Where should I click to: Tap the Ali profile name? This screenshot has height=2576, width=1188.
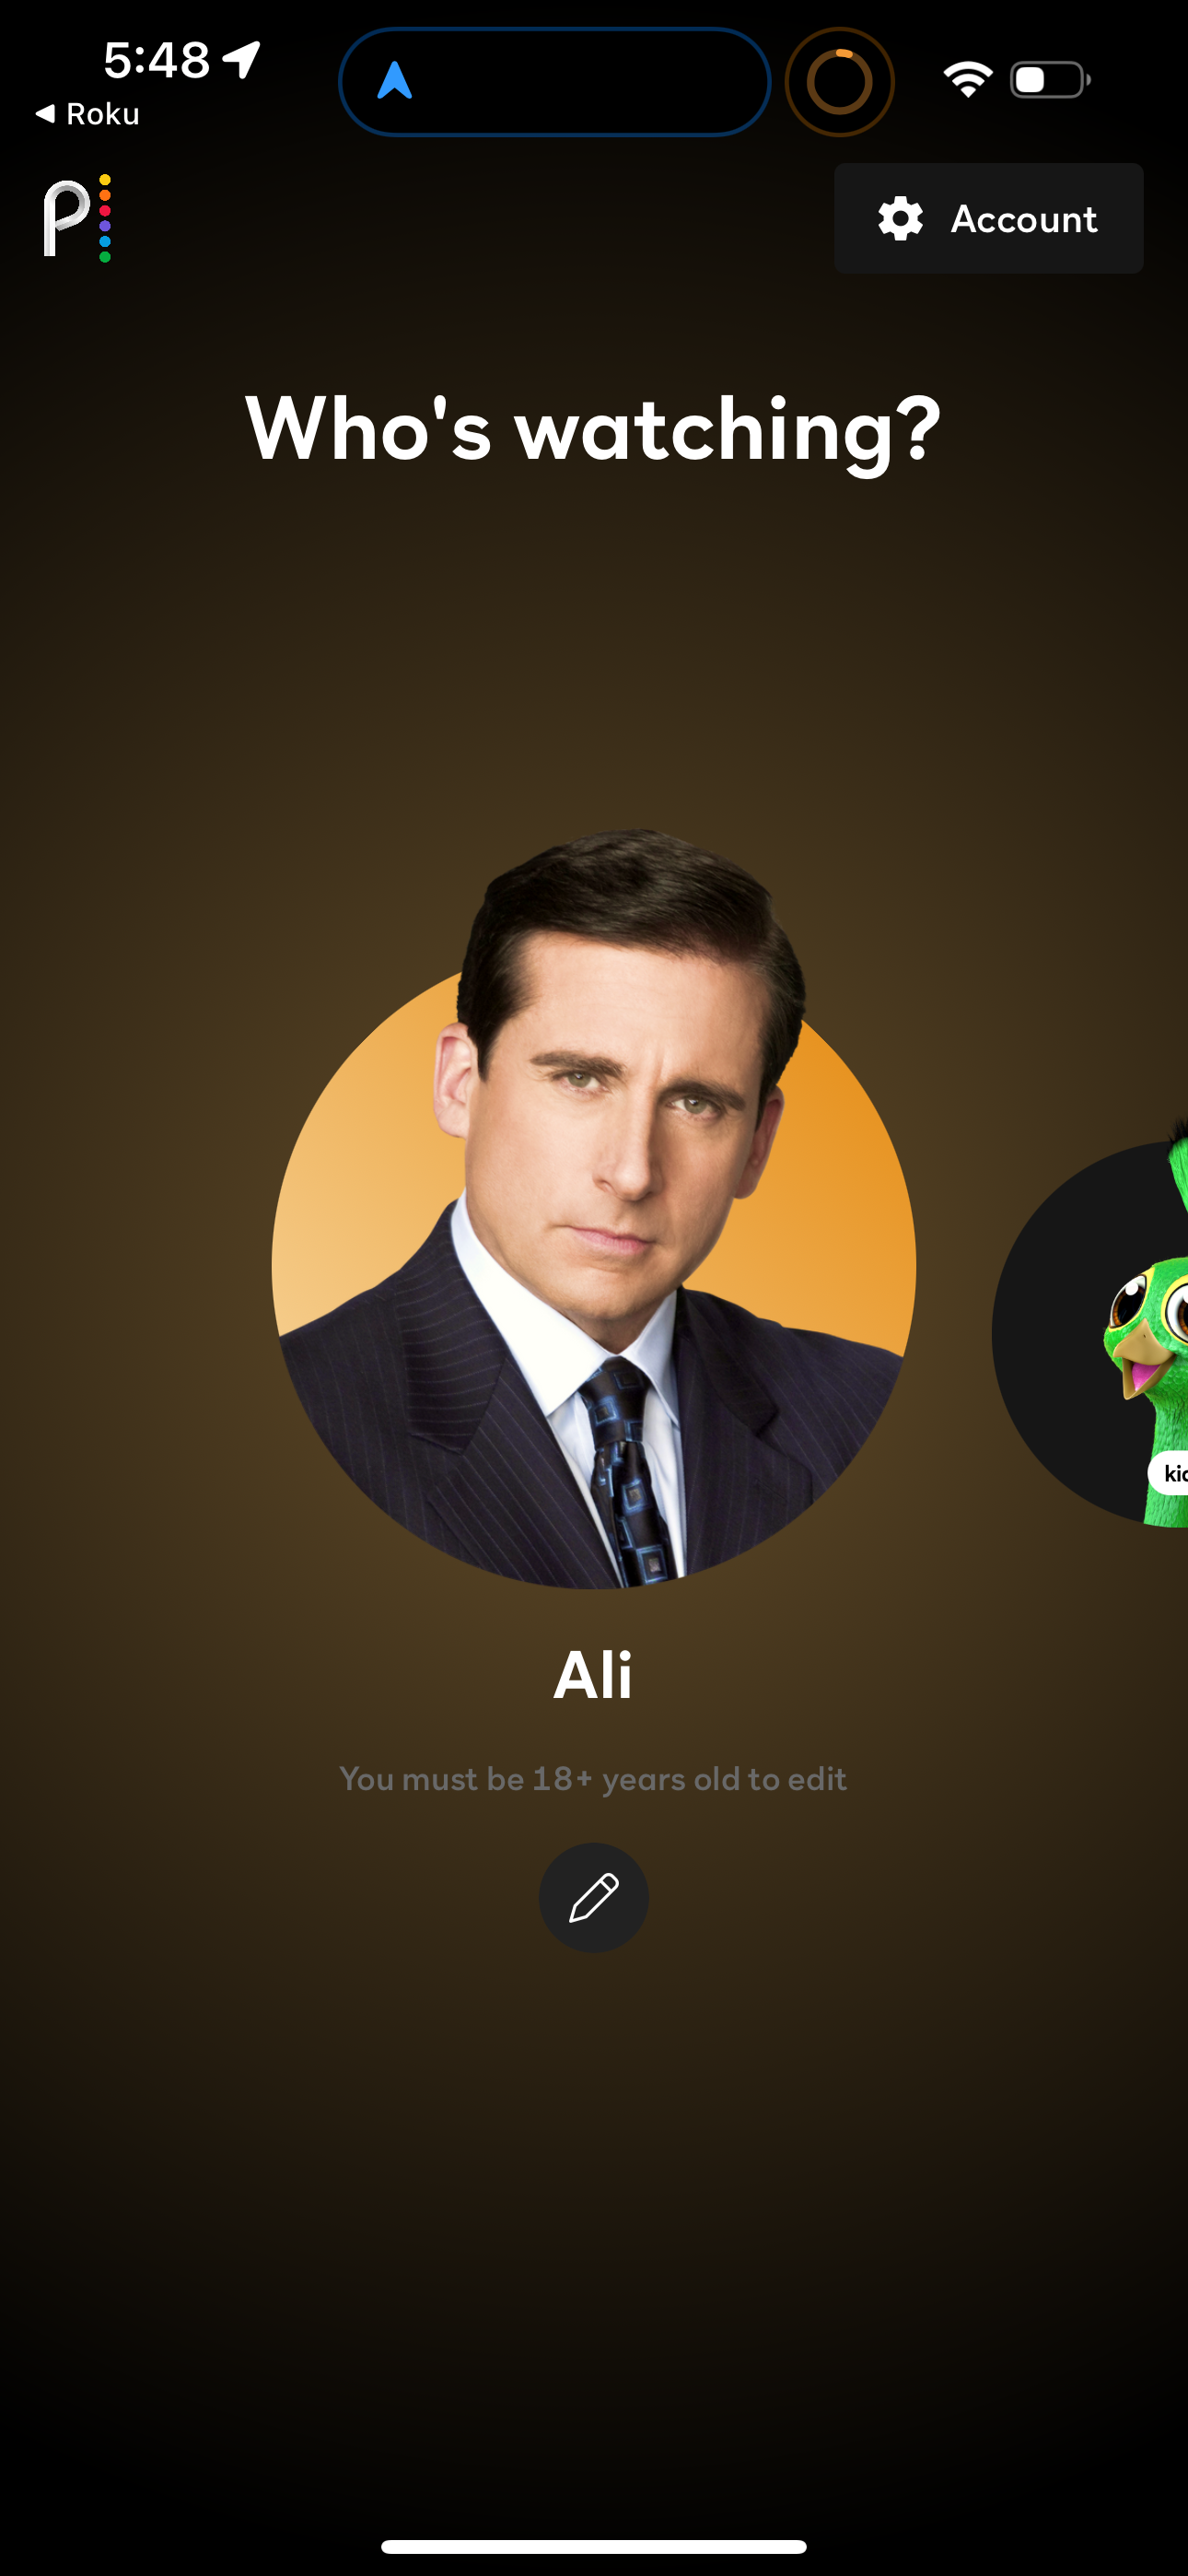pos(594,1675)
